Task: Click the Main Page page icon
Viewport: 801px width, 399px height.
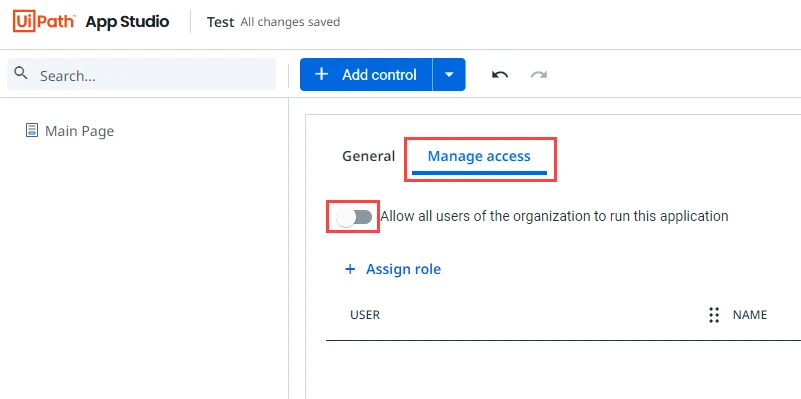Action: click(x=32, y=131)
